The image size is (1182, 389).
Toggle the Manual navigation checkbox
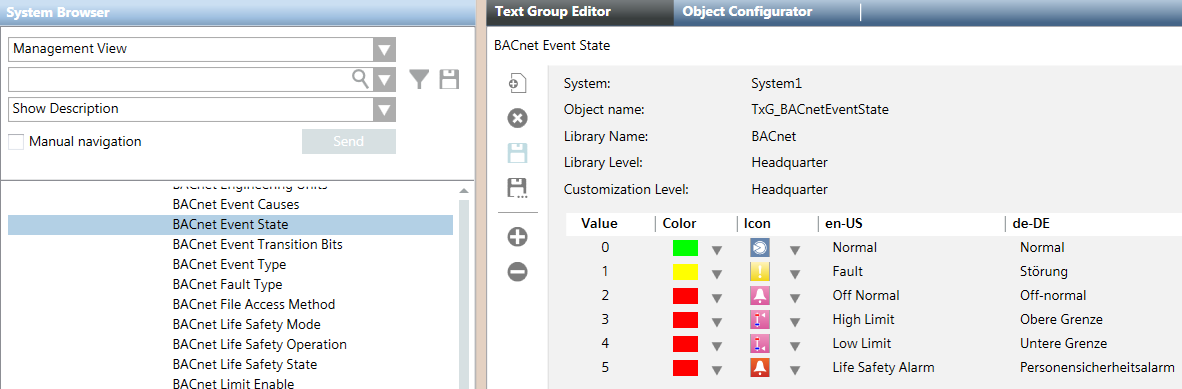click(16, 142)
